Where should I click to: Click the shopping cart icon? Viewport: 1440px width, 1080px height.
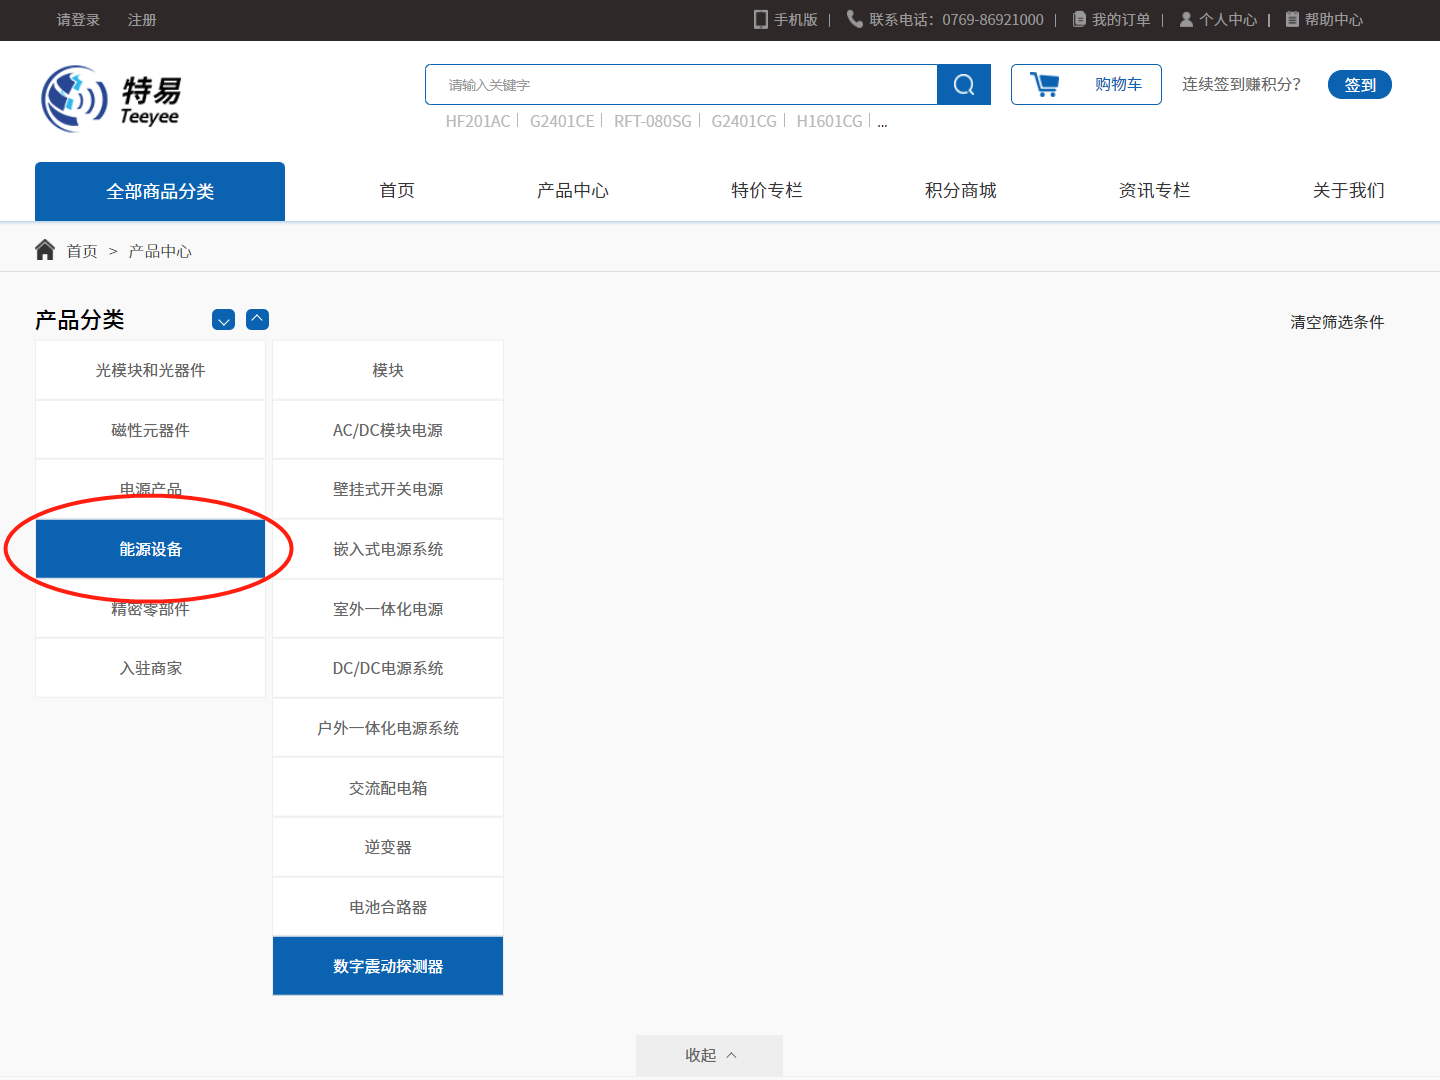pyautogui.click(x=1044, y=85)
